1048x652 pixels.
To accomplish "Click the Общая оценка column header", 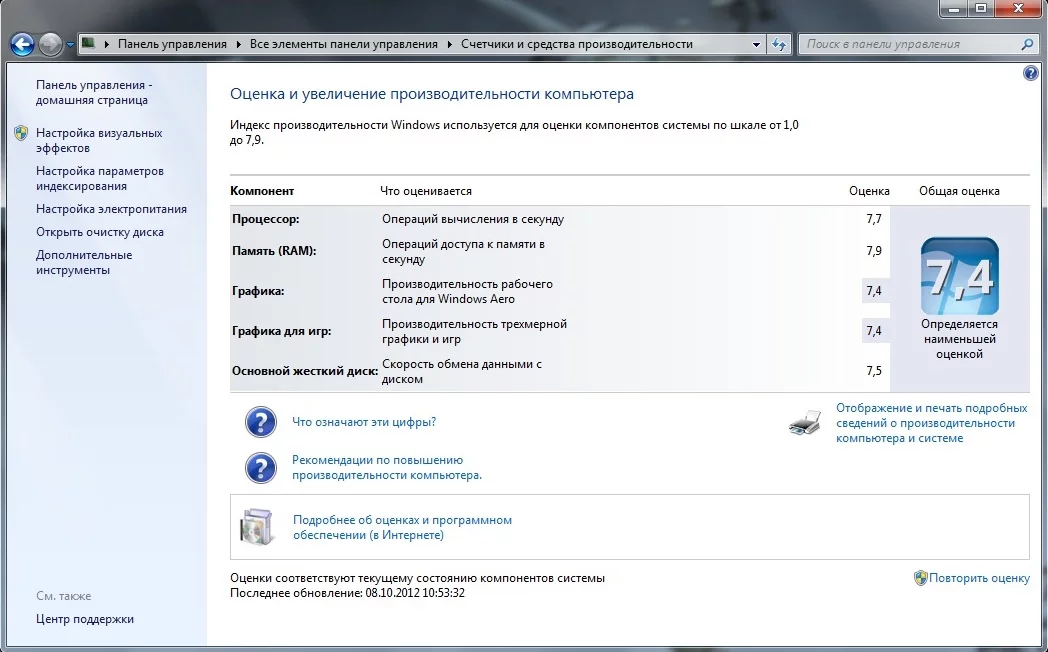I will click(x=959, y=191).
